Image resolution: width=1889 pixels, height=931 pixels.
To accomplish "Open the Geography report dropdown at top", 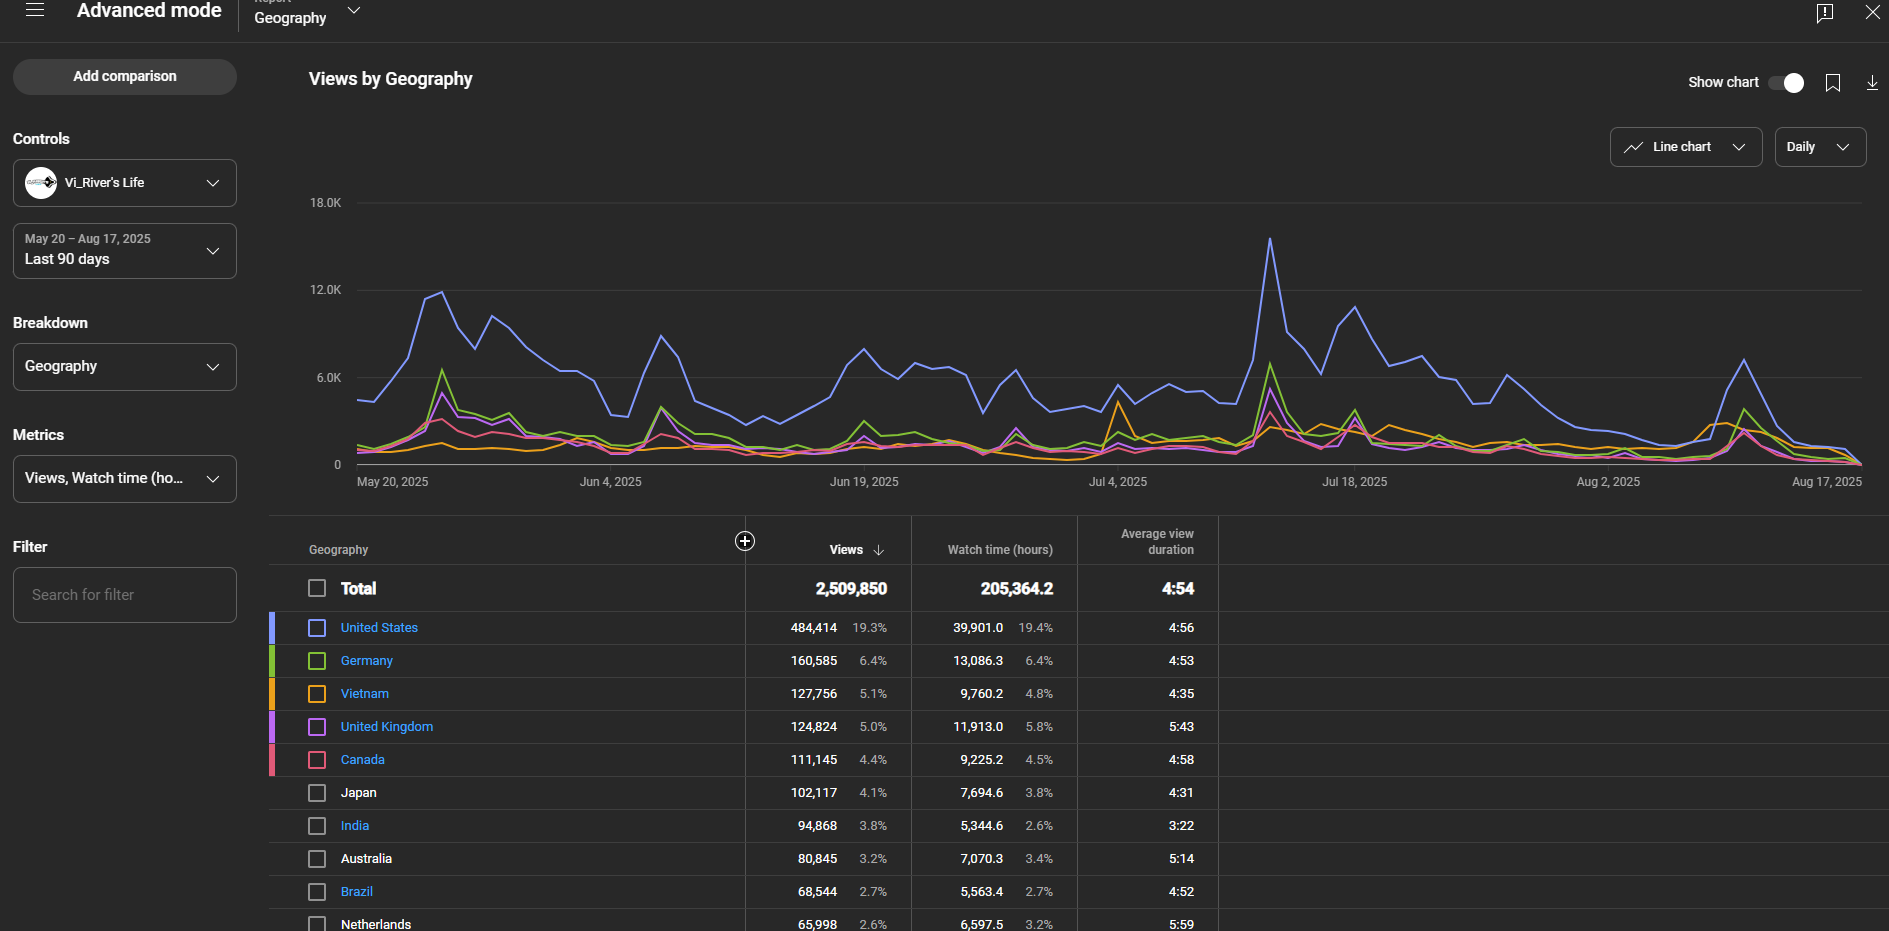I will [307, 15].
